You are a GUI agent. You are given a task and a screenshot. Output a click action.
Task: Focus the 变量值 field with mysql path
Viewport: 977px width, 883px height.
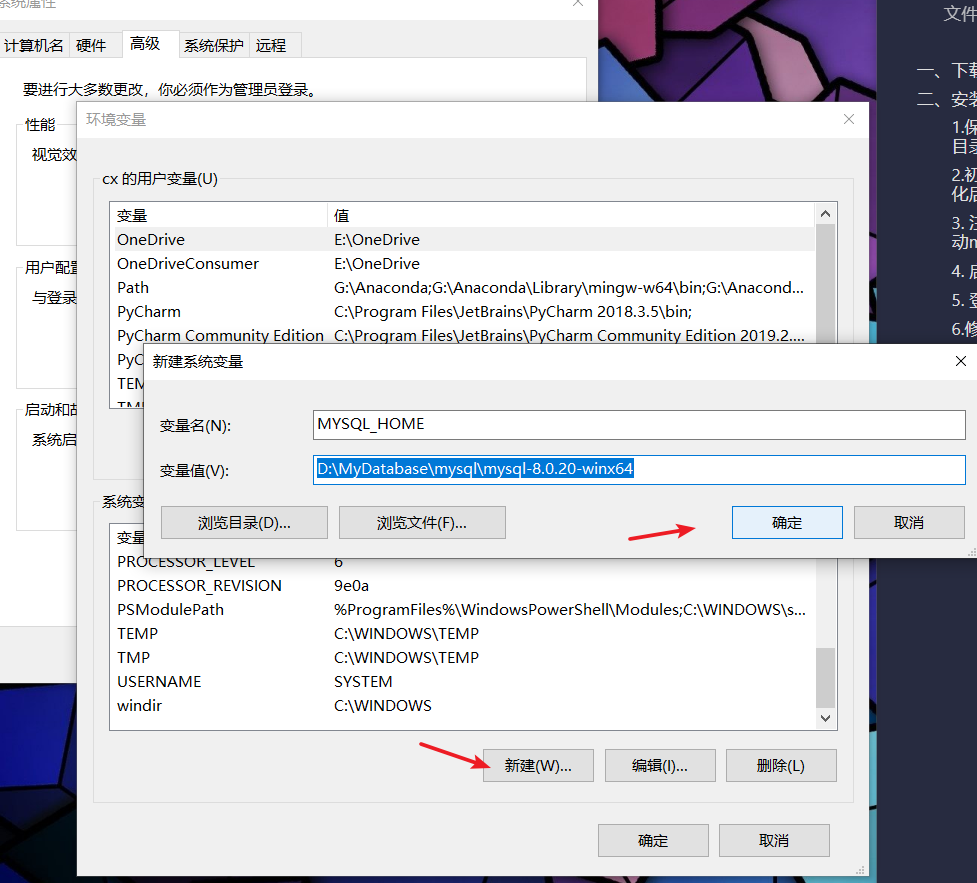(639, 469)
